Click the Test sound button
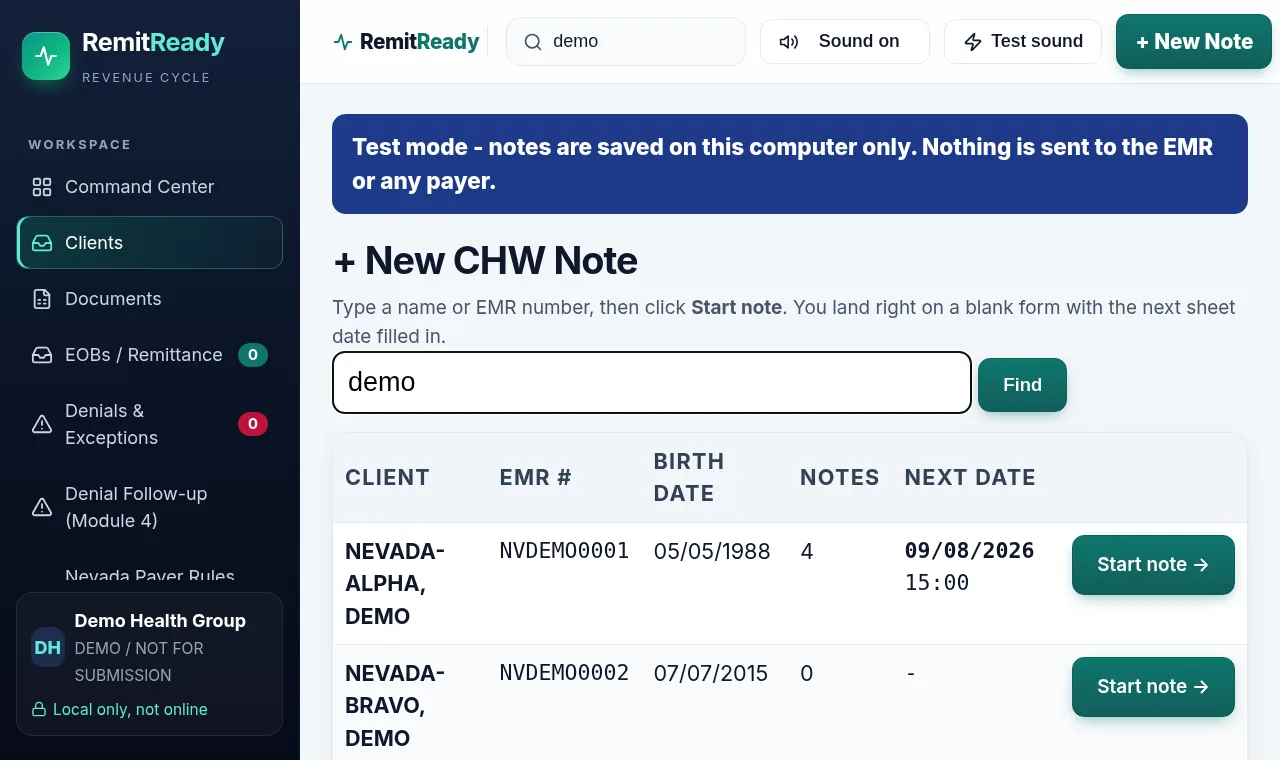This screenshot has width=1280, height=760. pyautogui.click(x=1023, y=42)
